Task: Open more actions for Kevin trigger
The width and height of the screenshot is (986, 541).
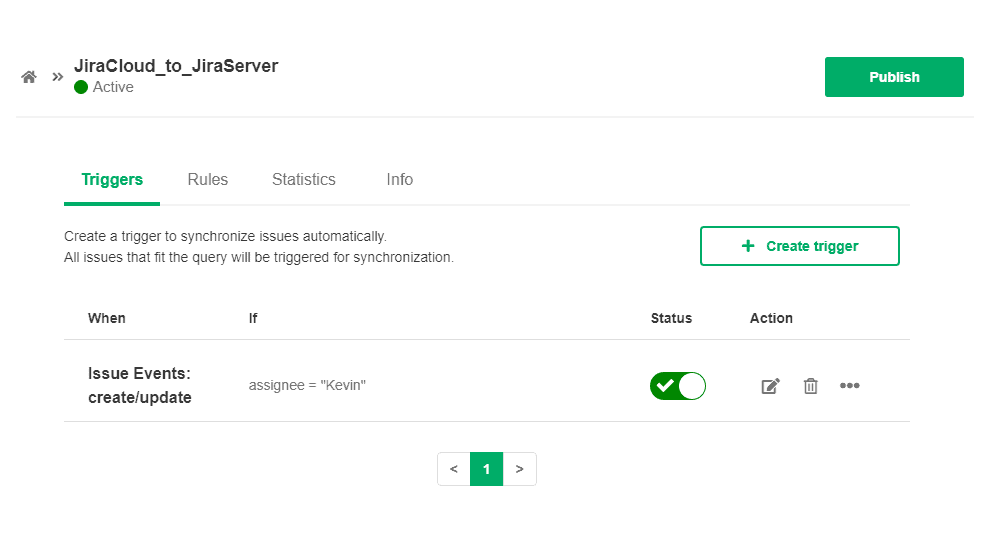Action: tap(850, 386)
